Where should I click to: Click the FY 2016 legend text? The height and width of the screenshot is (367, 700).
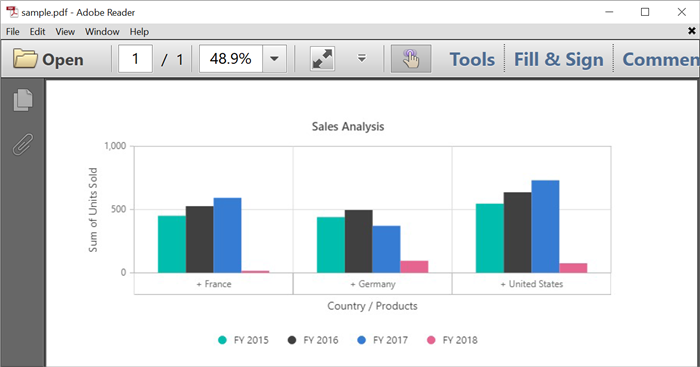point(321,340)
